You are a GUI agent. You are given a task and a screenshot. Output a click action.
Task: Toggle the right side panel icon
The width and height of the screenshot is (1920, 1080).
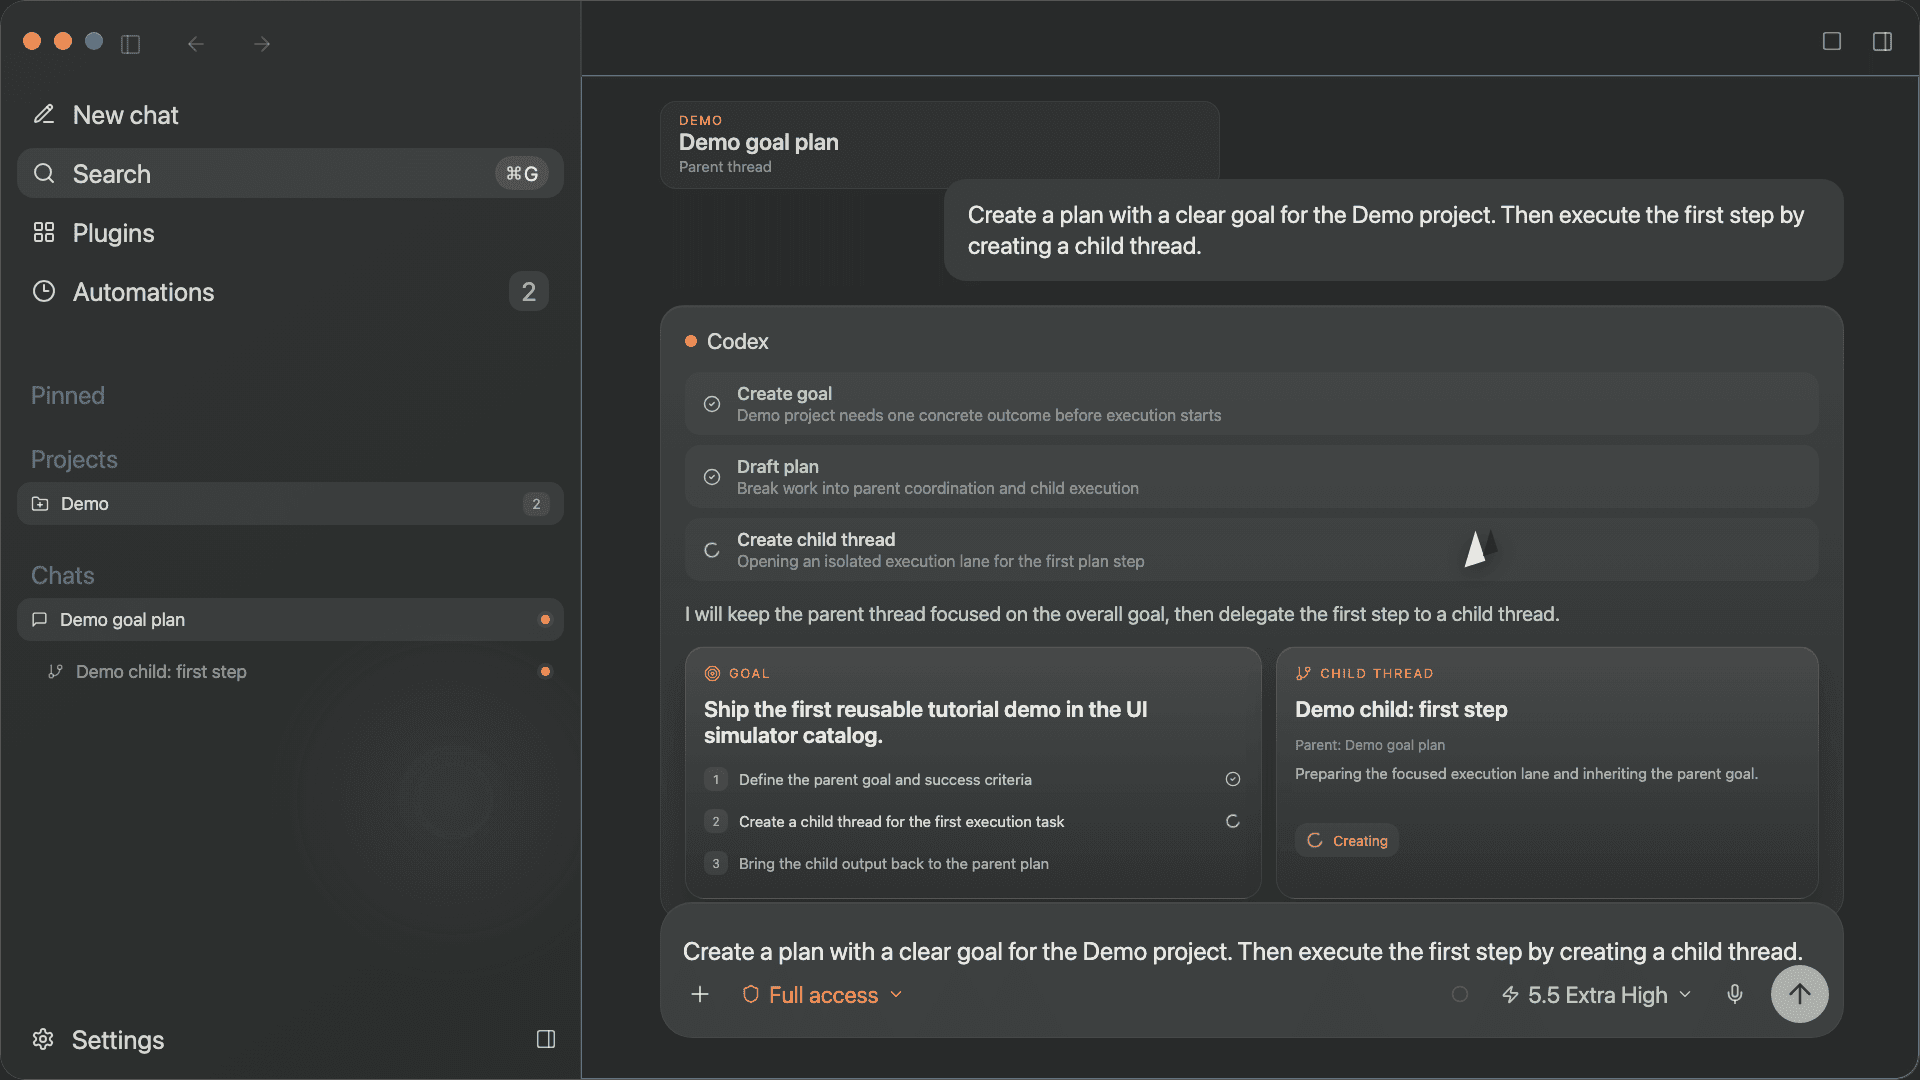(x=1883, y=41)
